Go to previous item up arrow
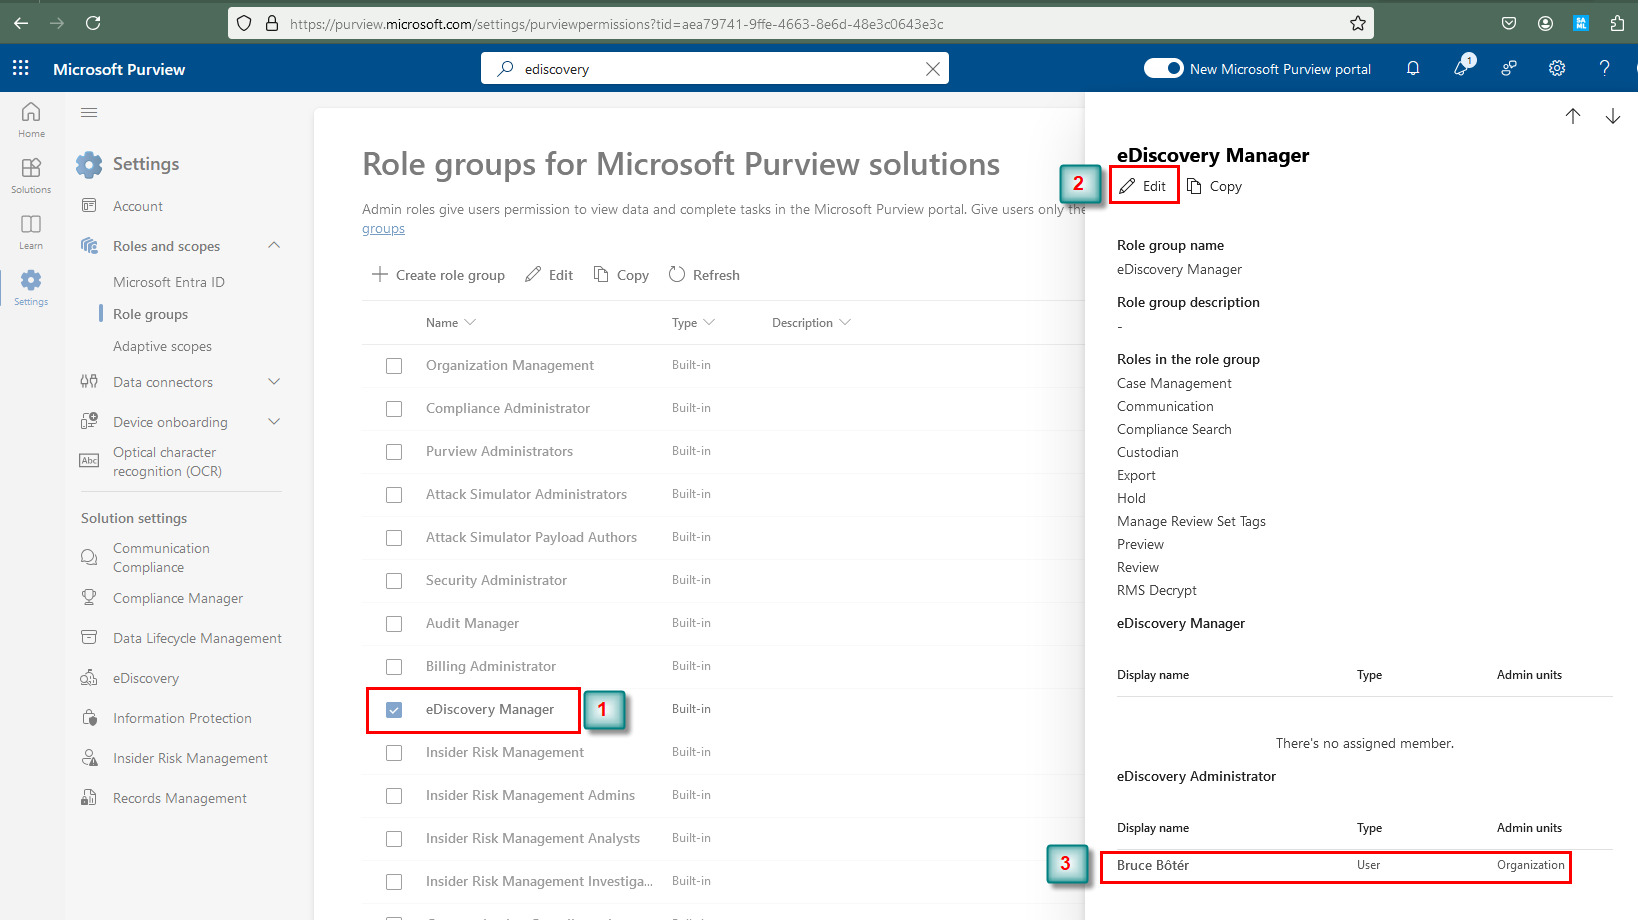 (1573, 116)
